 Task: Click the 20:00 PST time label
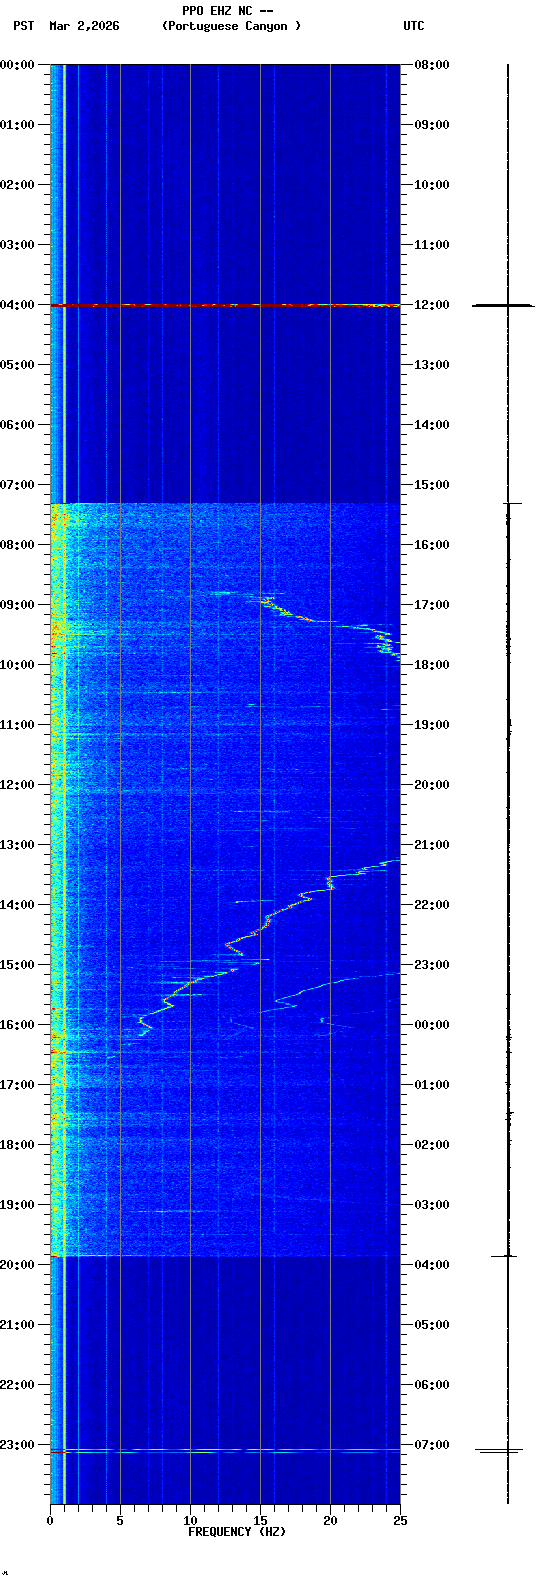(17, 1264)
